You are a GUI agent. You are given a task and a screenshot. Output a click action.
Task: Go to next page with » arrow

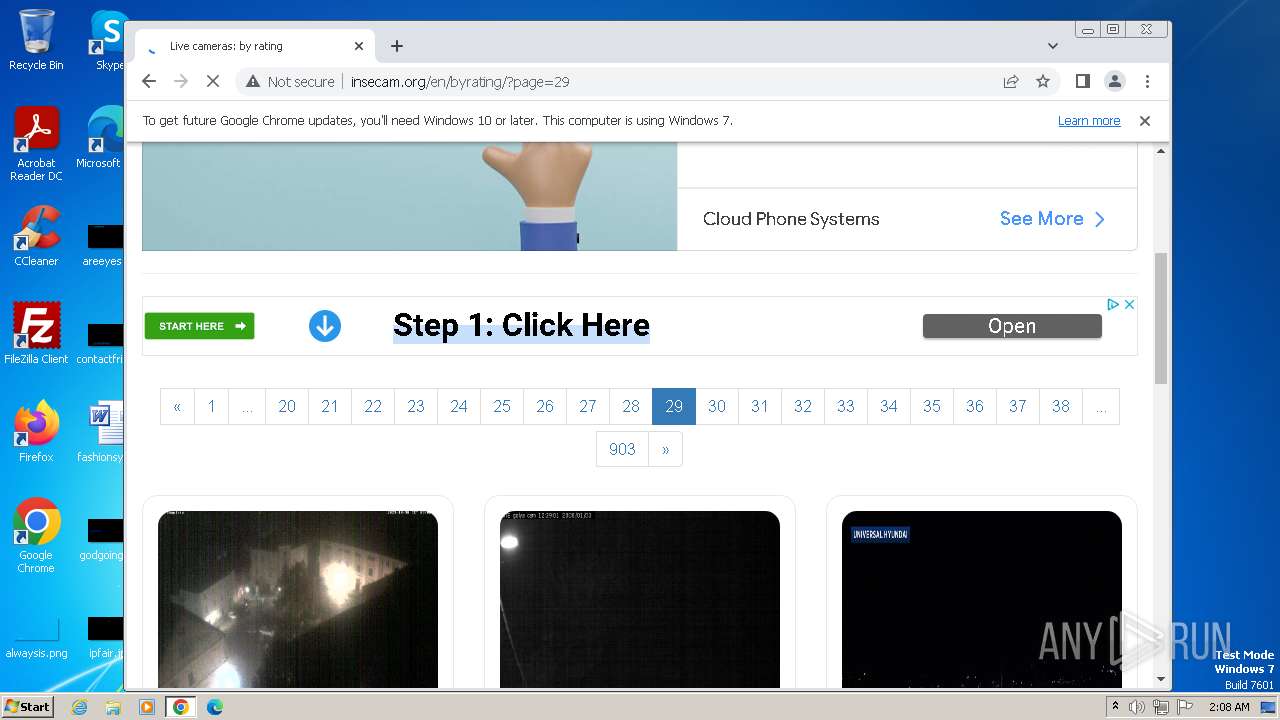point(666,449)
